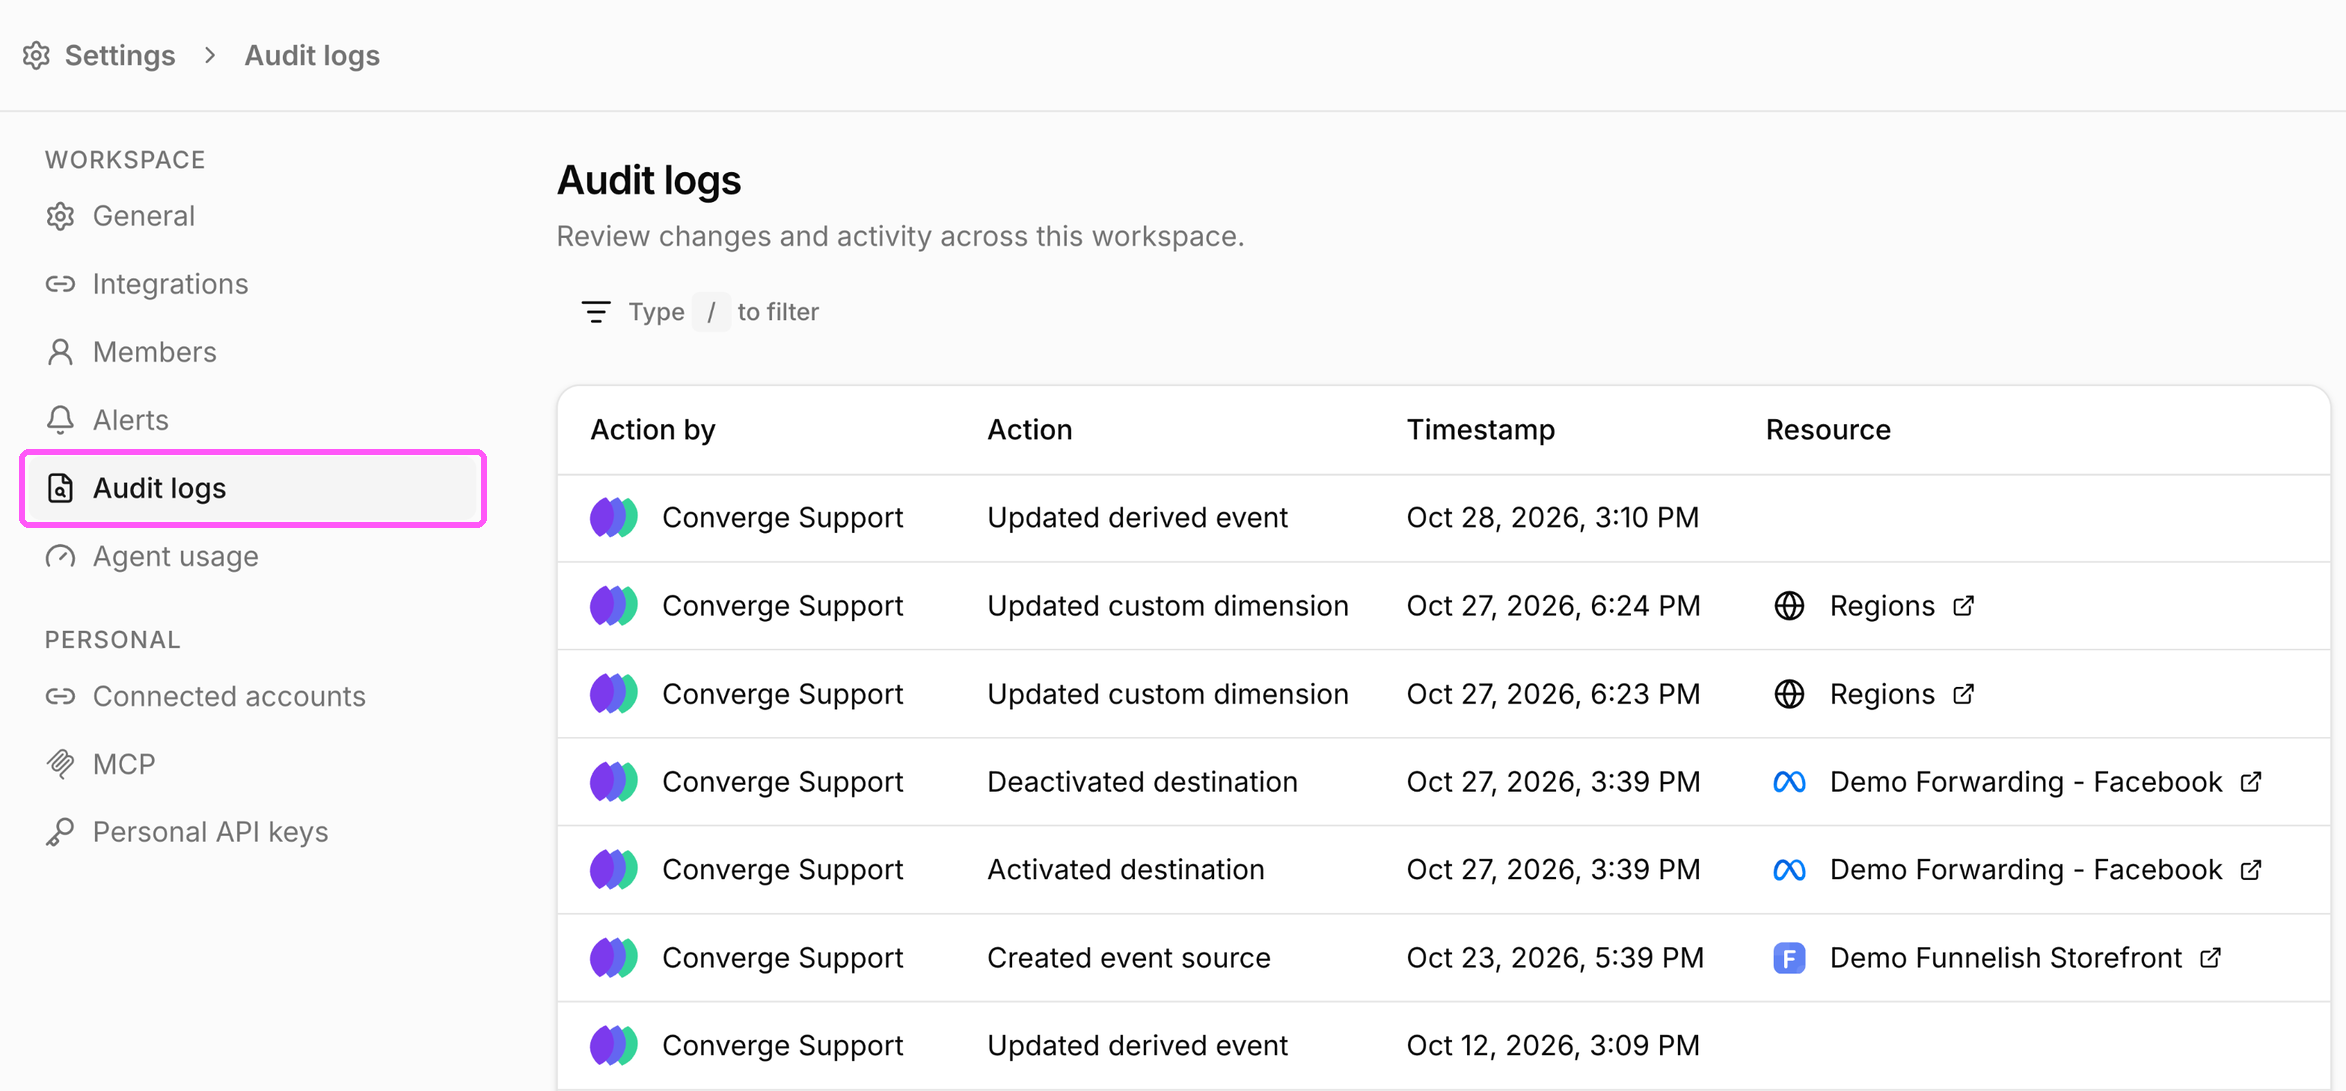Open Agent usage page
Screen dimensions: 2346x1091
[x=175, y=556]
